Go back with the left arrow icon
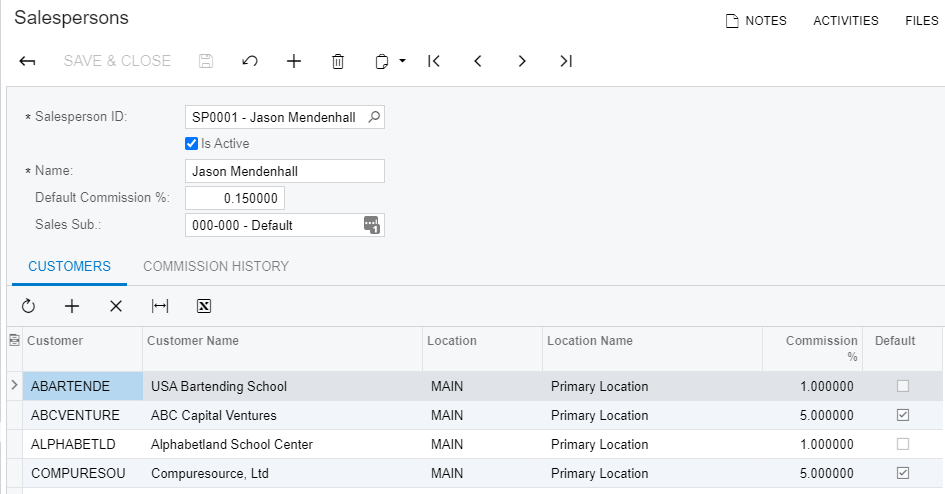This screenshot has width=945, height=494. point(27,61)
